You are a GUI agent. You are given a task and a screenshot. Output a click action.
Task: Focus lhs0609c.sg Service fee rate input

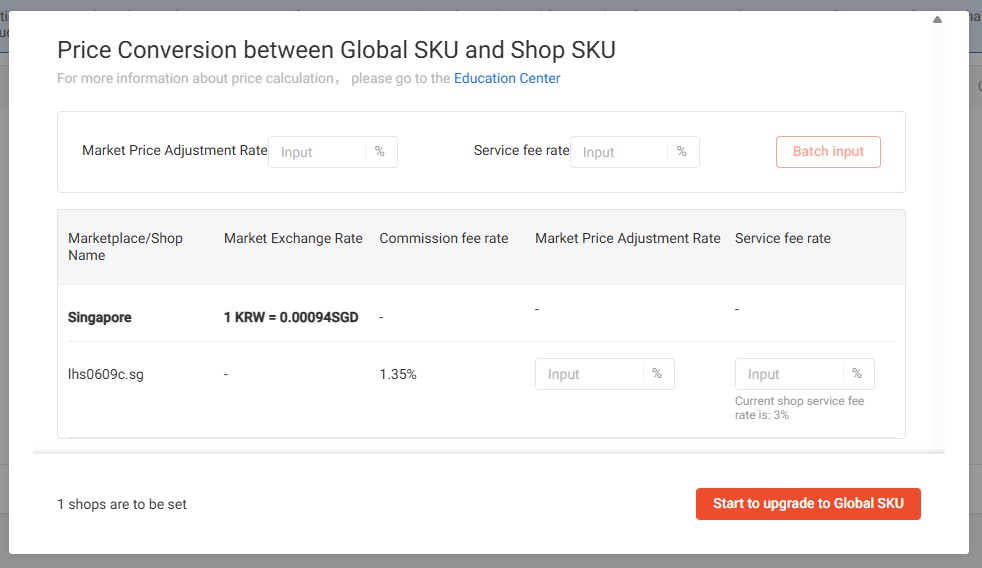coord(804,374)
